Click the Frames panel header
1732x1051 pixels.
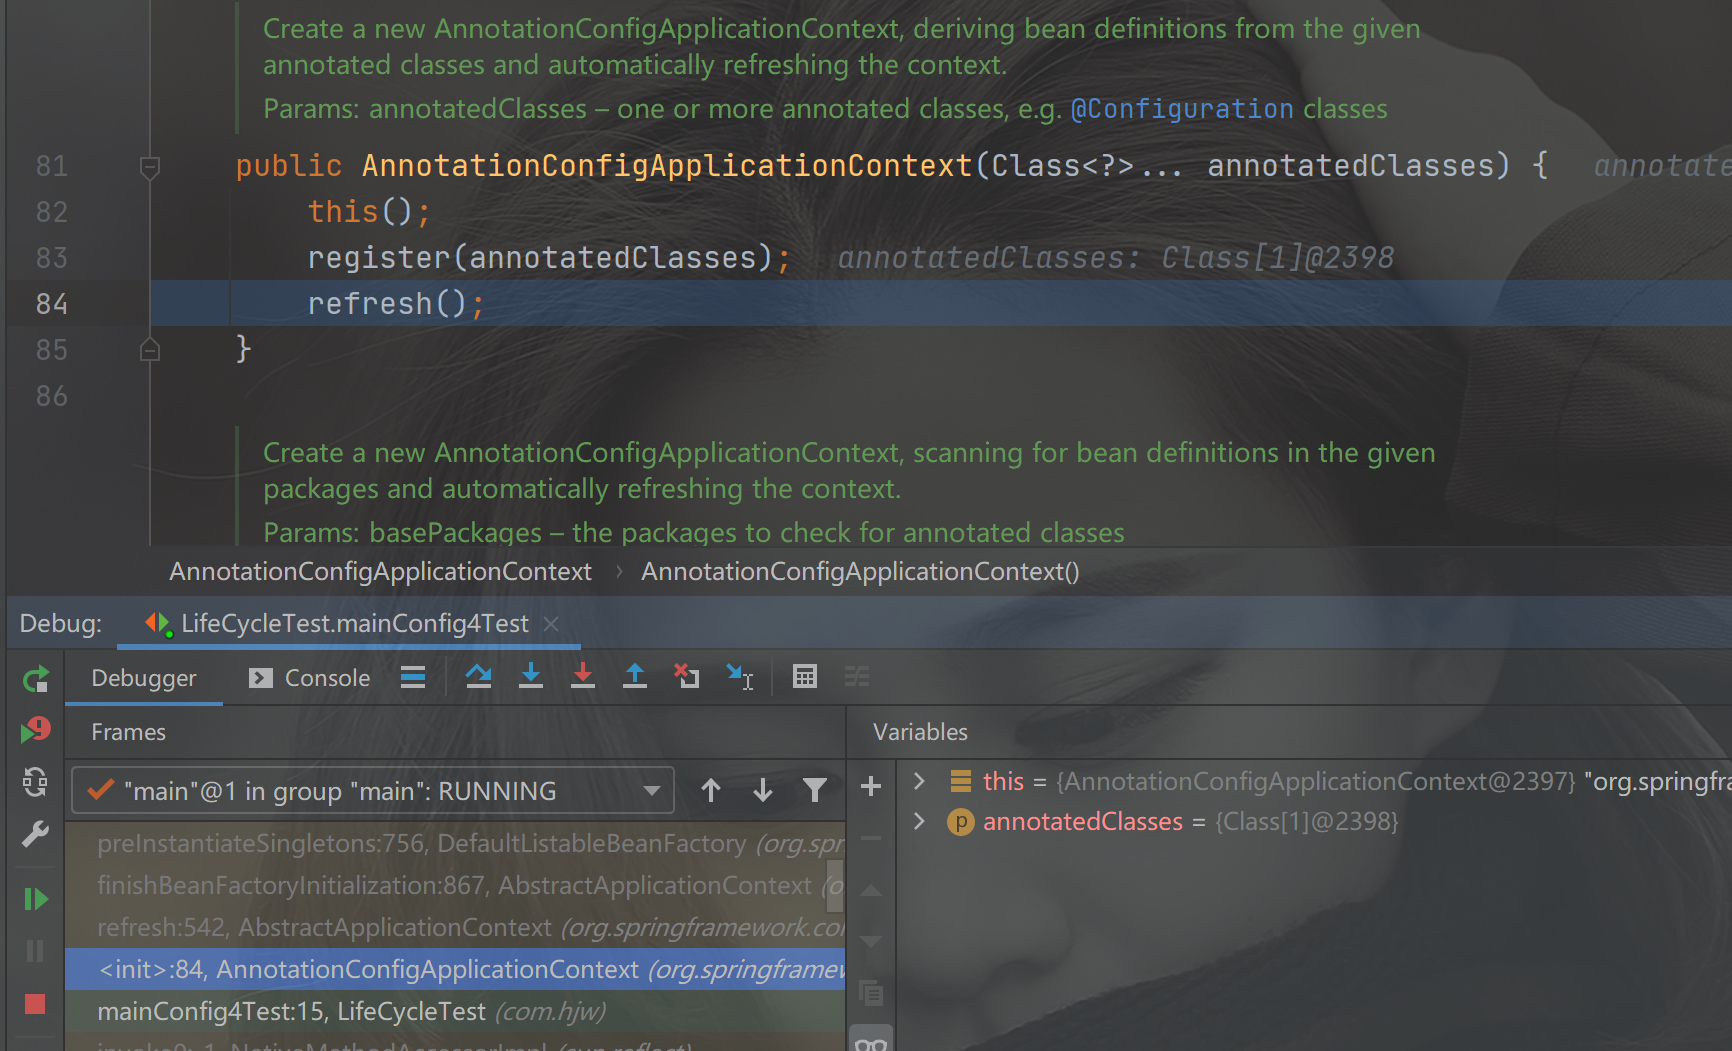(x=129, y=732)
